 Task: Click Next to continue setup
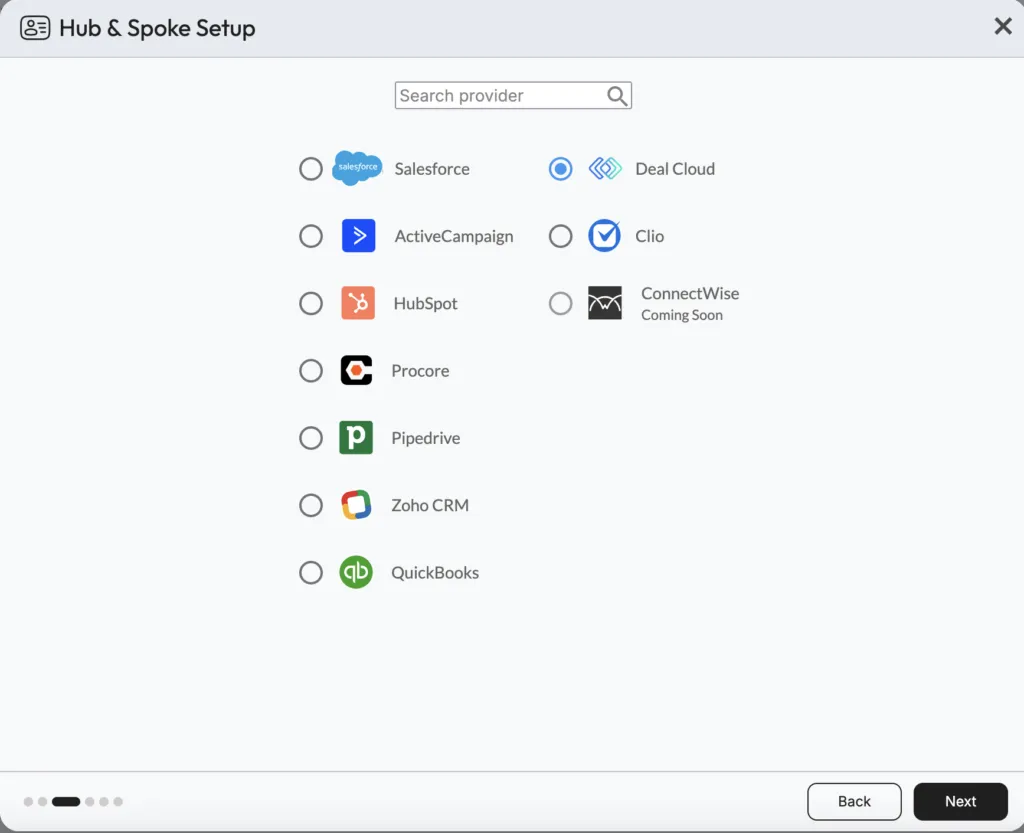(960, 801)
